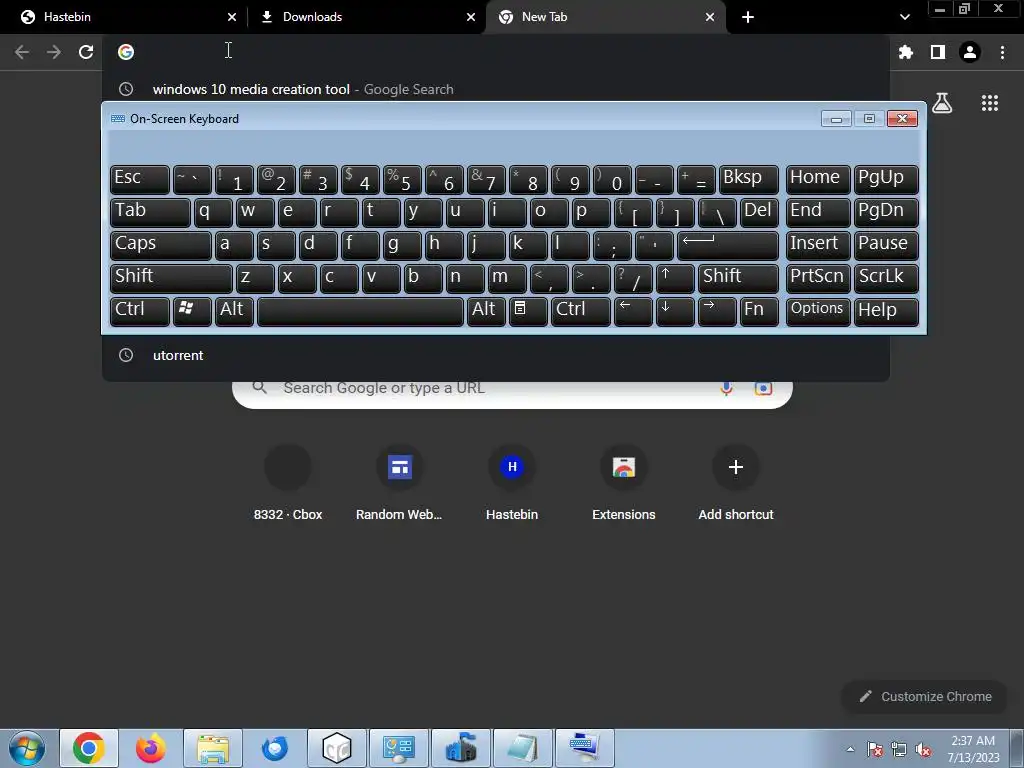The height and width of the screenshot is (768, 1024).
Task: Click Customize Chrome button
Action: [x=924, y=697]
